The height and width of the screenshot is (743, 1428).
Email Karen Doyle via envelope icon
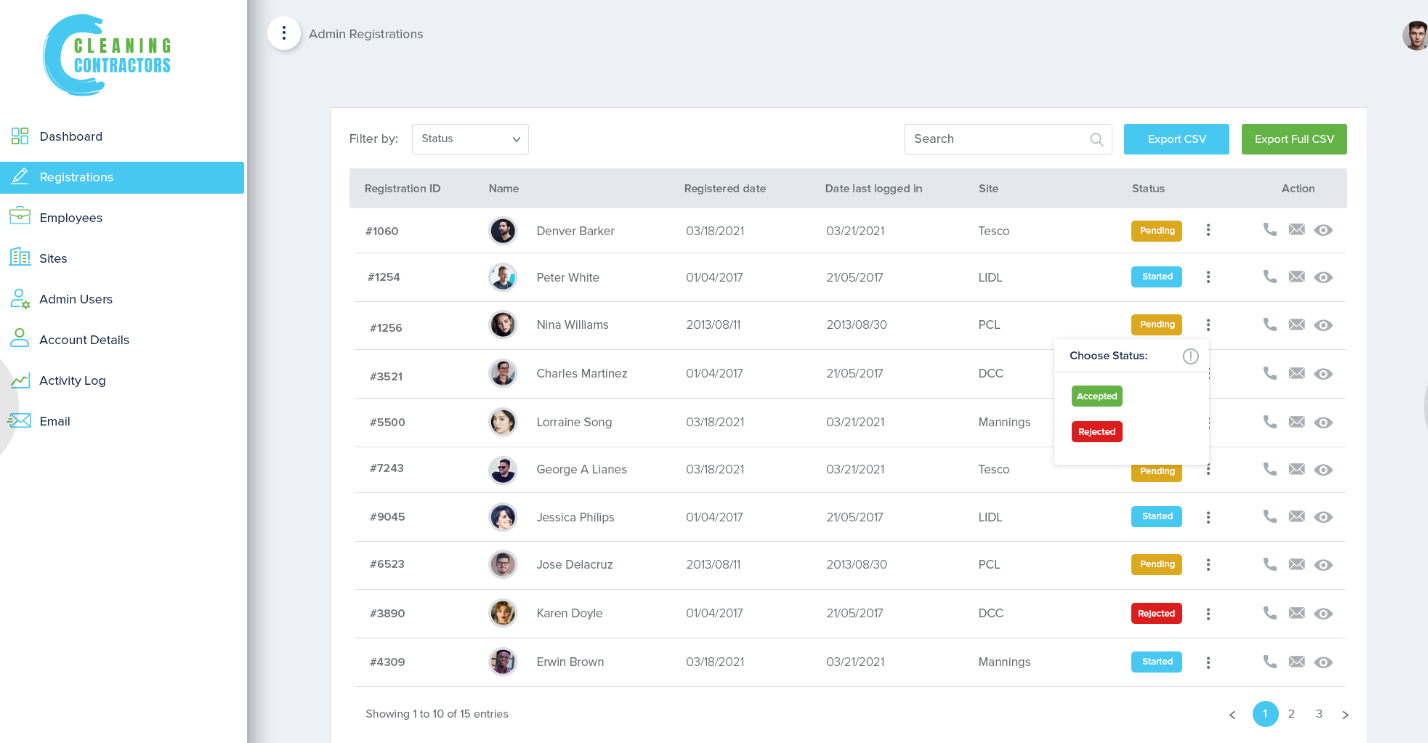click(1297, 613)
